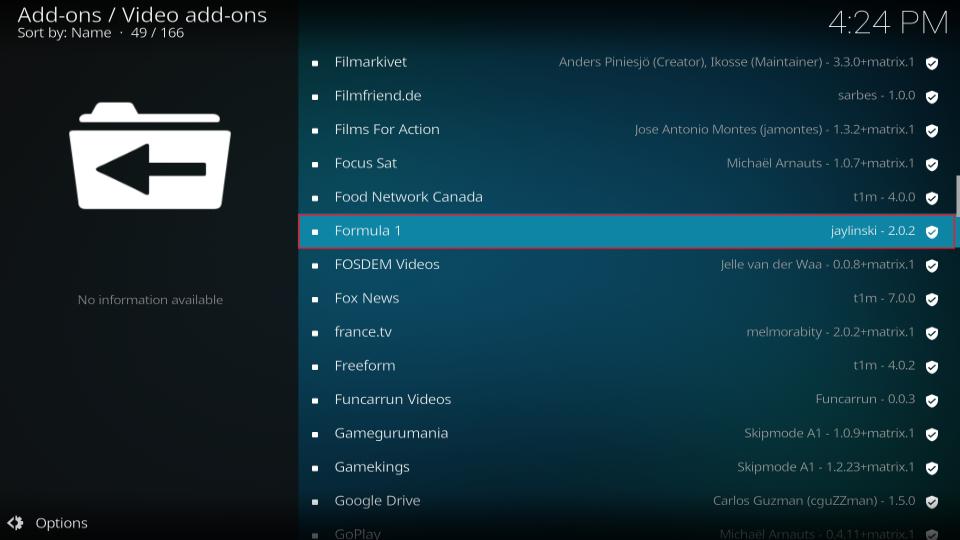
Task: Click the melmorabity - 2.0.2+matrix.1 text
Action: (x=830, y=332)
